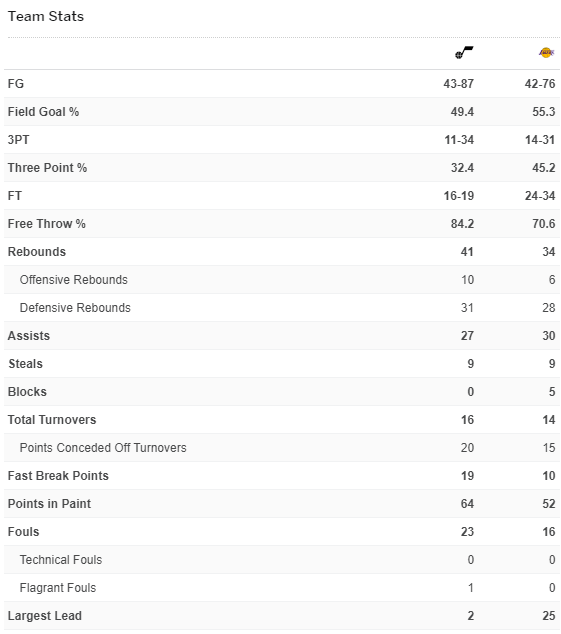Select the Free Throw % row label
Viewport: 561px width, 634px height.
[47, 224]
